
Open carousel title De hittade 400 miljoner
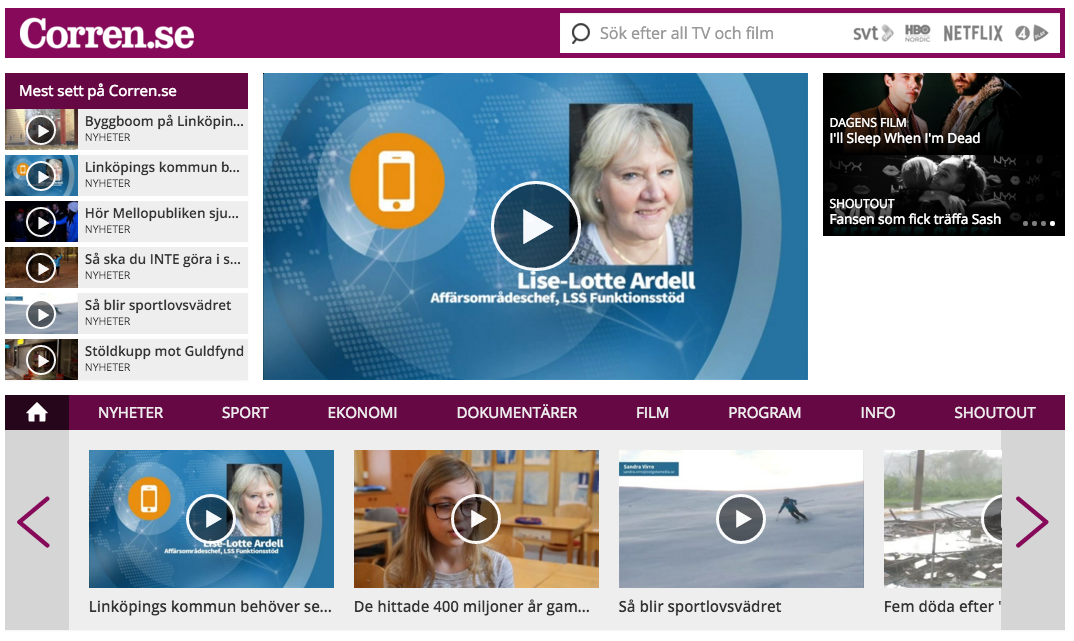coord(472,607)
